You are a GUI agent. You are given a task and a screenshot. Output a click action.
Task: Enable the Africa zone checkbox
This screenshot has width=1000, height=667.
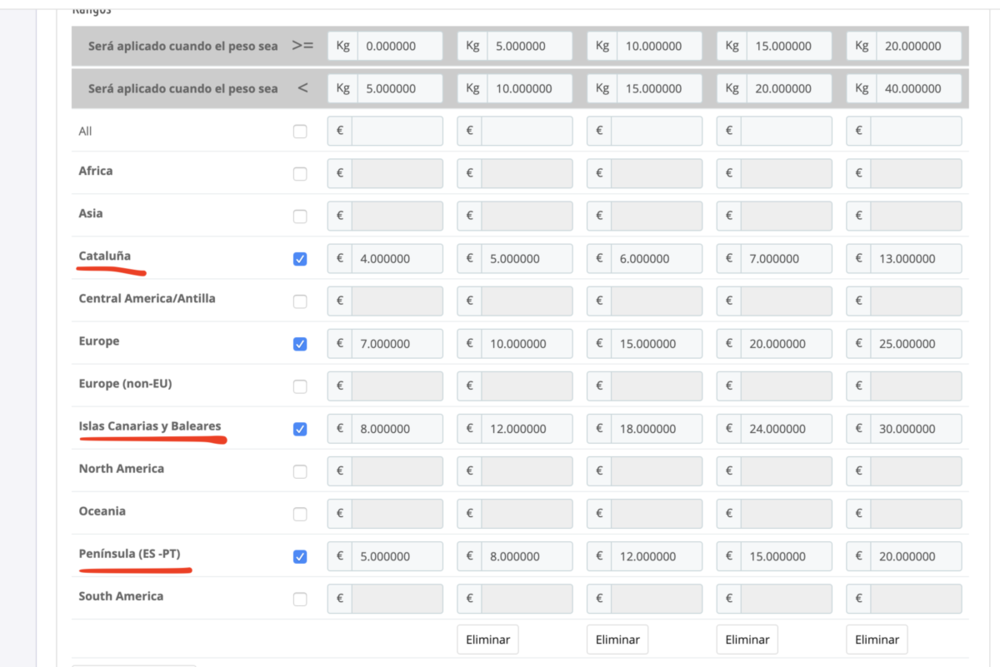(300, 174)
